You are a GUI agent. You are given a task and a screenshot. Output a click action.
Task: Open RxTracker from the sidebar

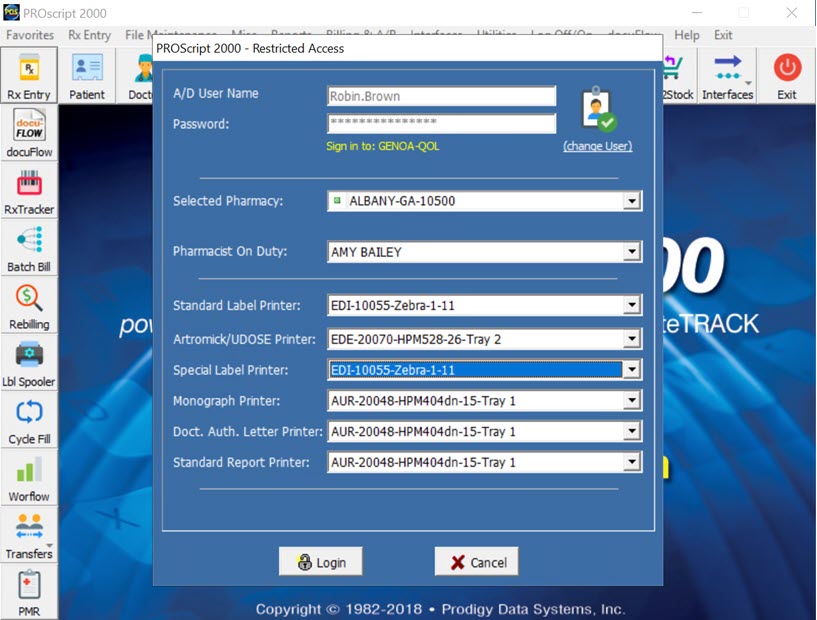[x=29, y=190]
